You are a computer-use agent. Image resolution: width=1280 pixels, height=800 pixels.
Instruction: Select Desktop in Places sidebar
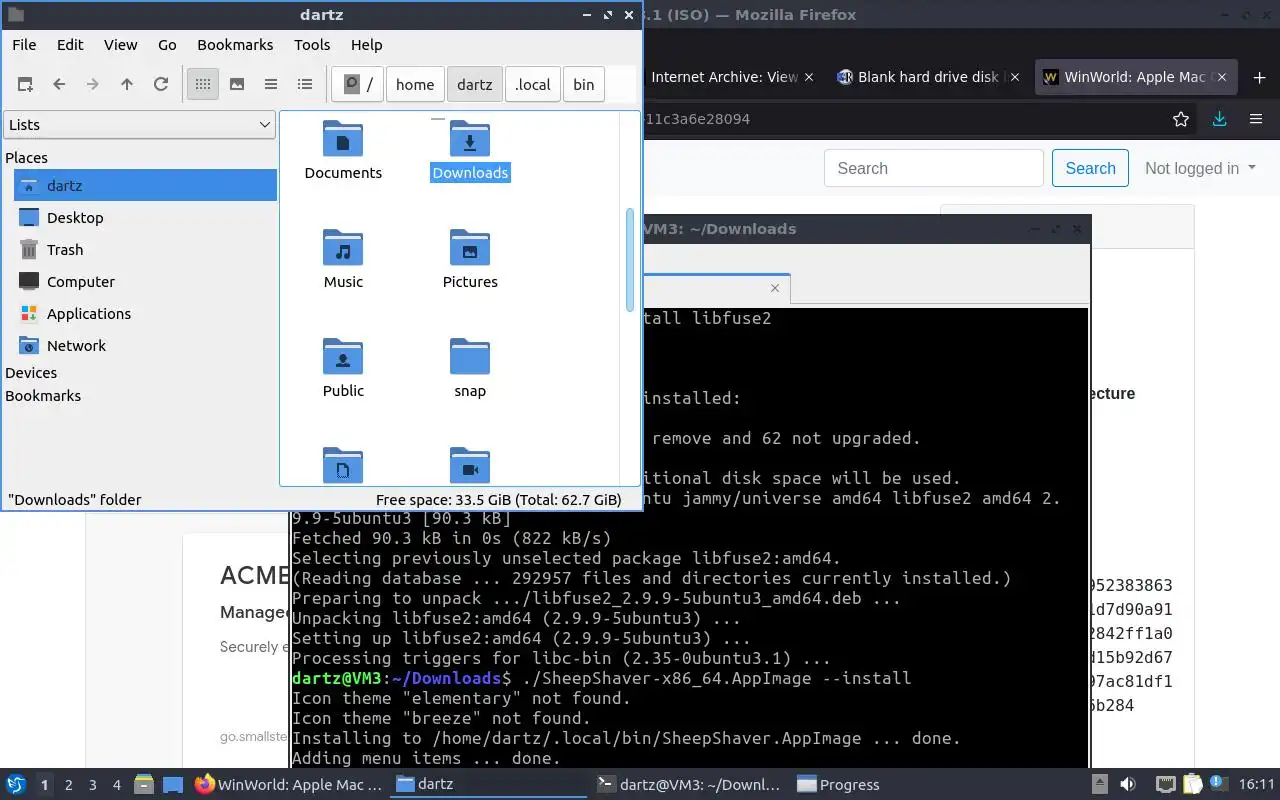pos(146,218)
